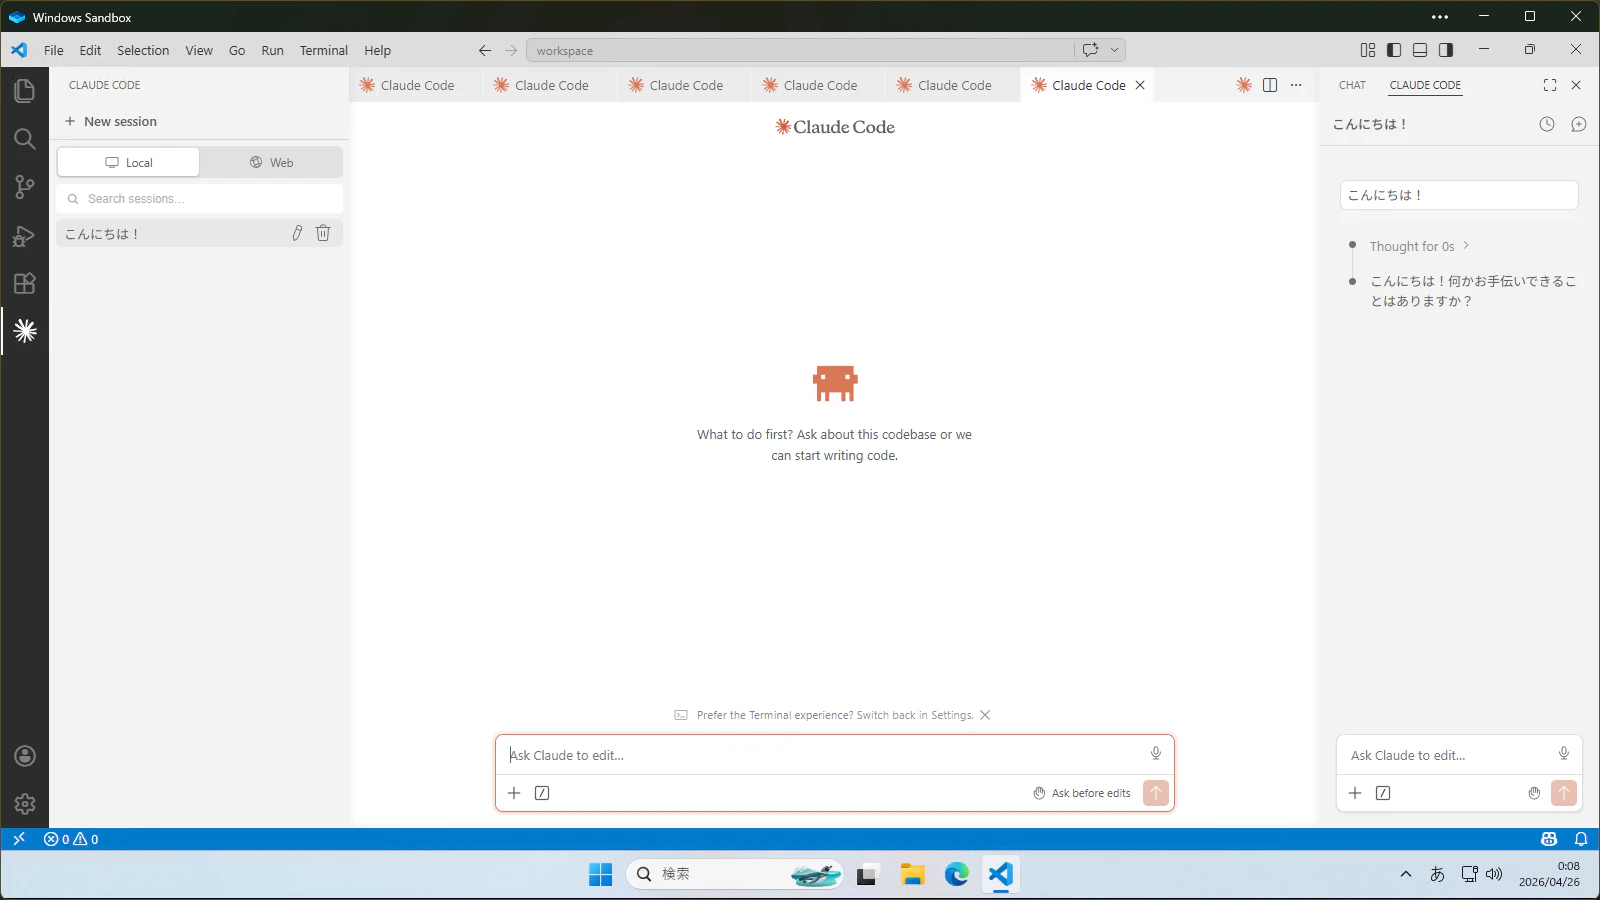Click the New session button
Viewport: 1600px width, 900px height.
(x=111, y=121)
